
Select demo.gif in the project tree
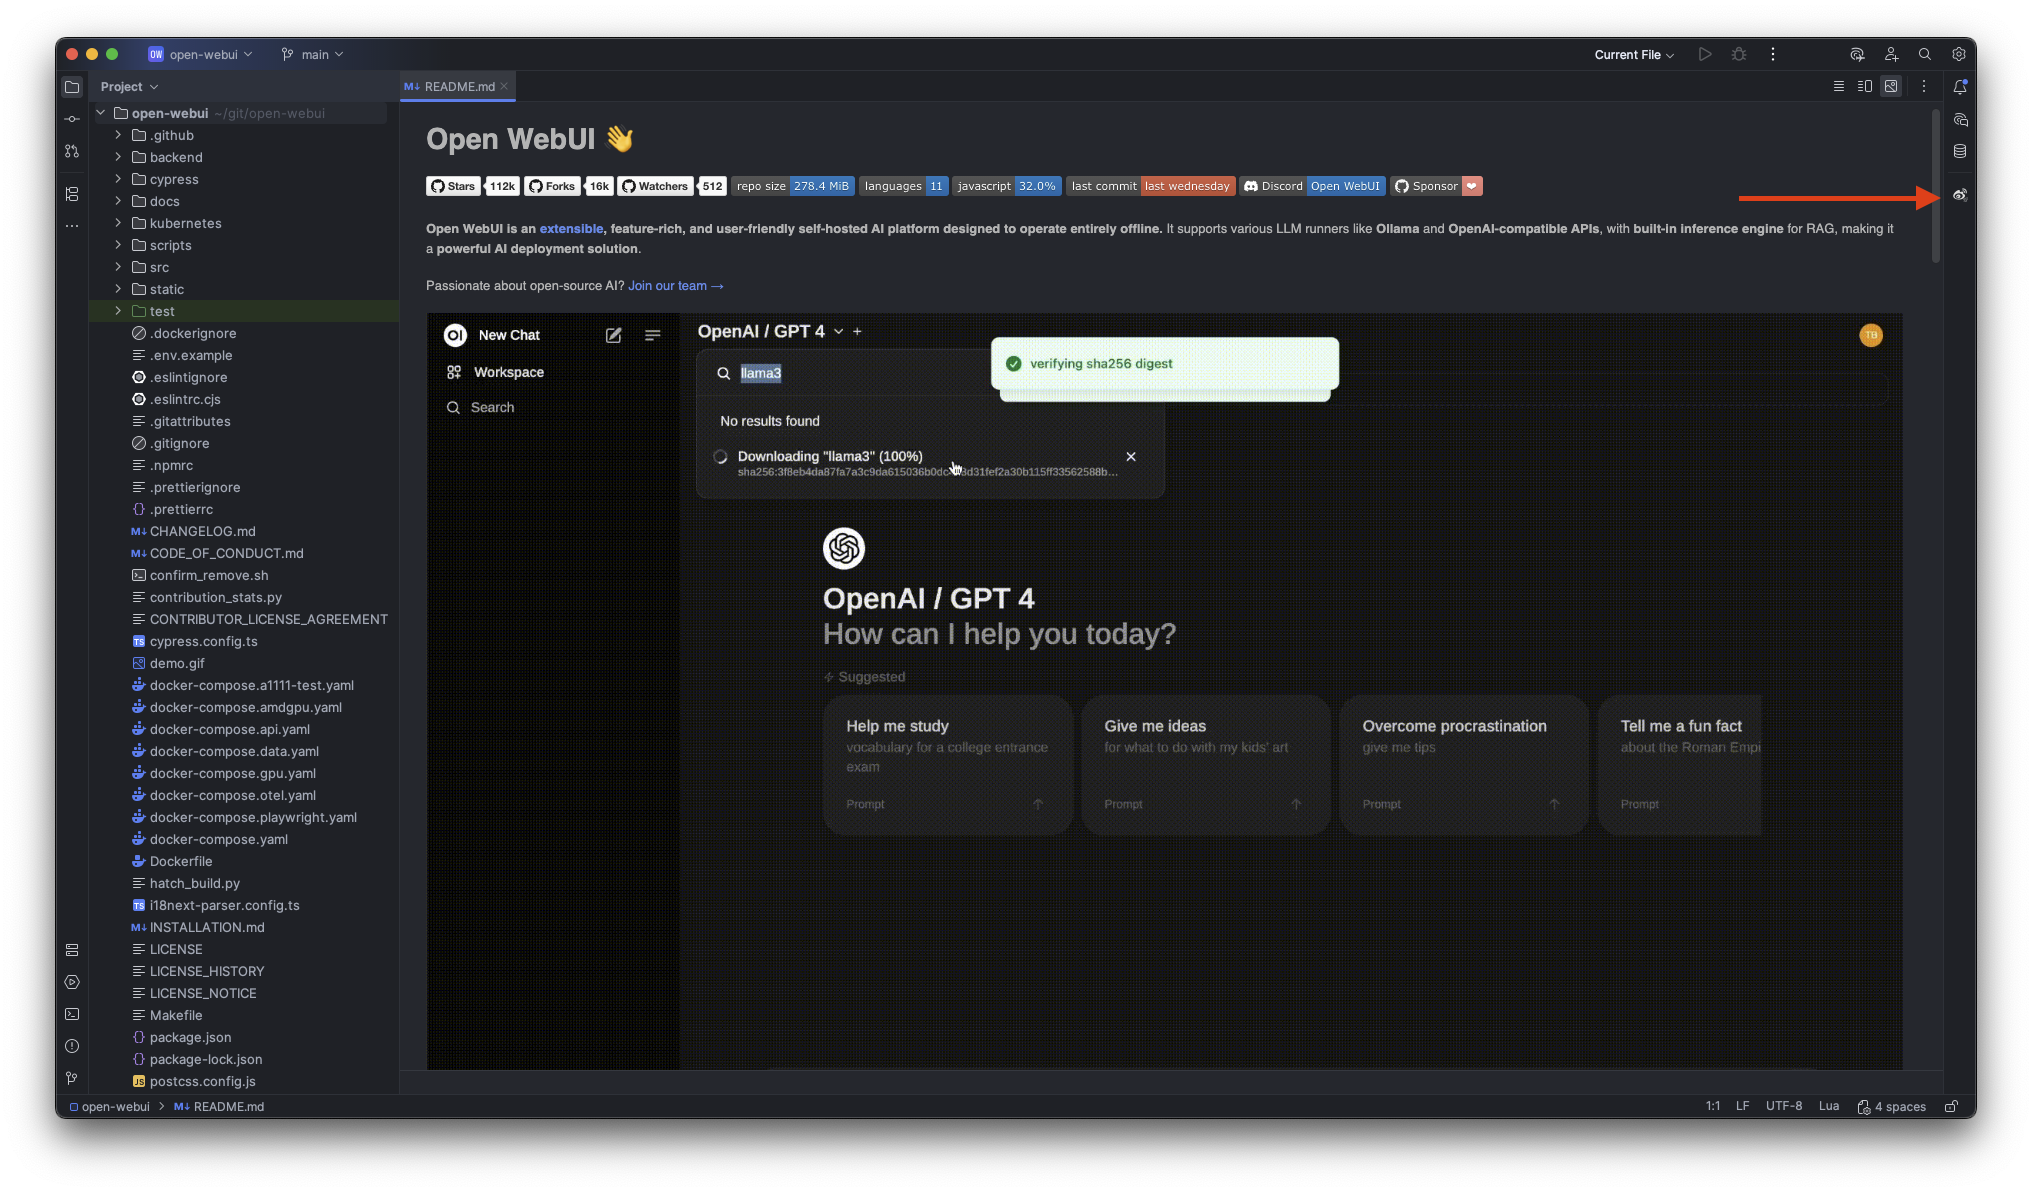pos(177,663)
